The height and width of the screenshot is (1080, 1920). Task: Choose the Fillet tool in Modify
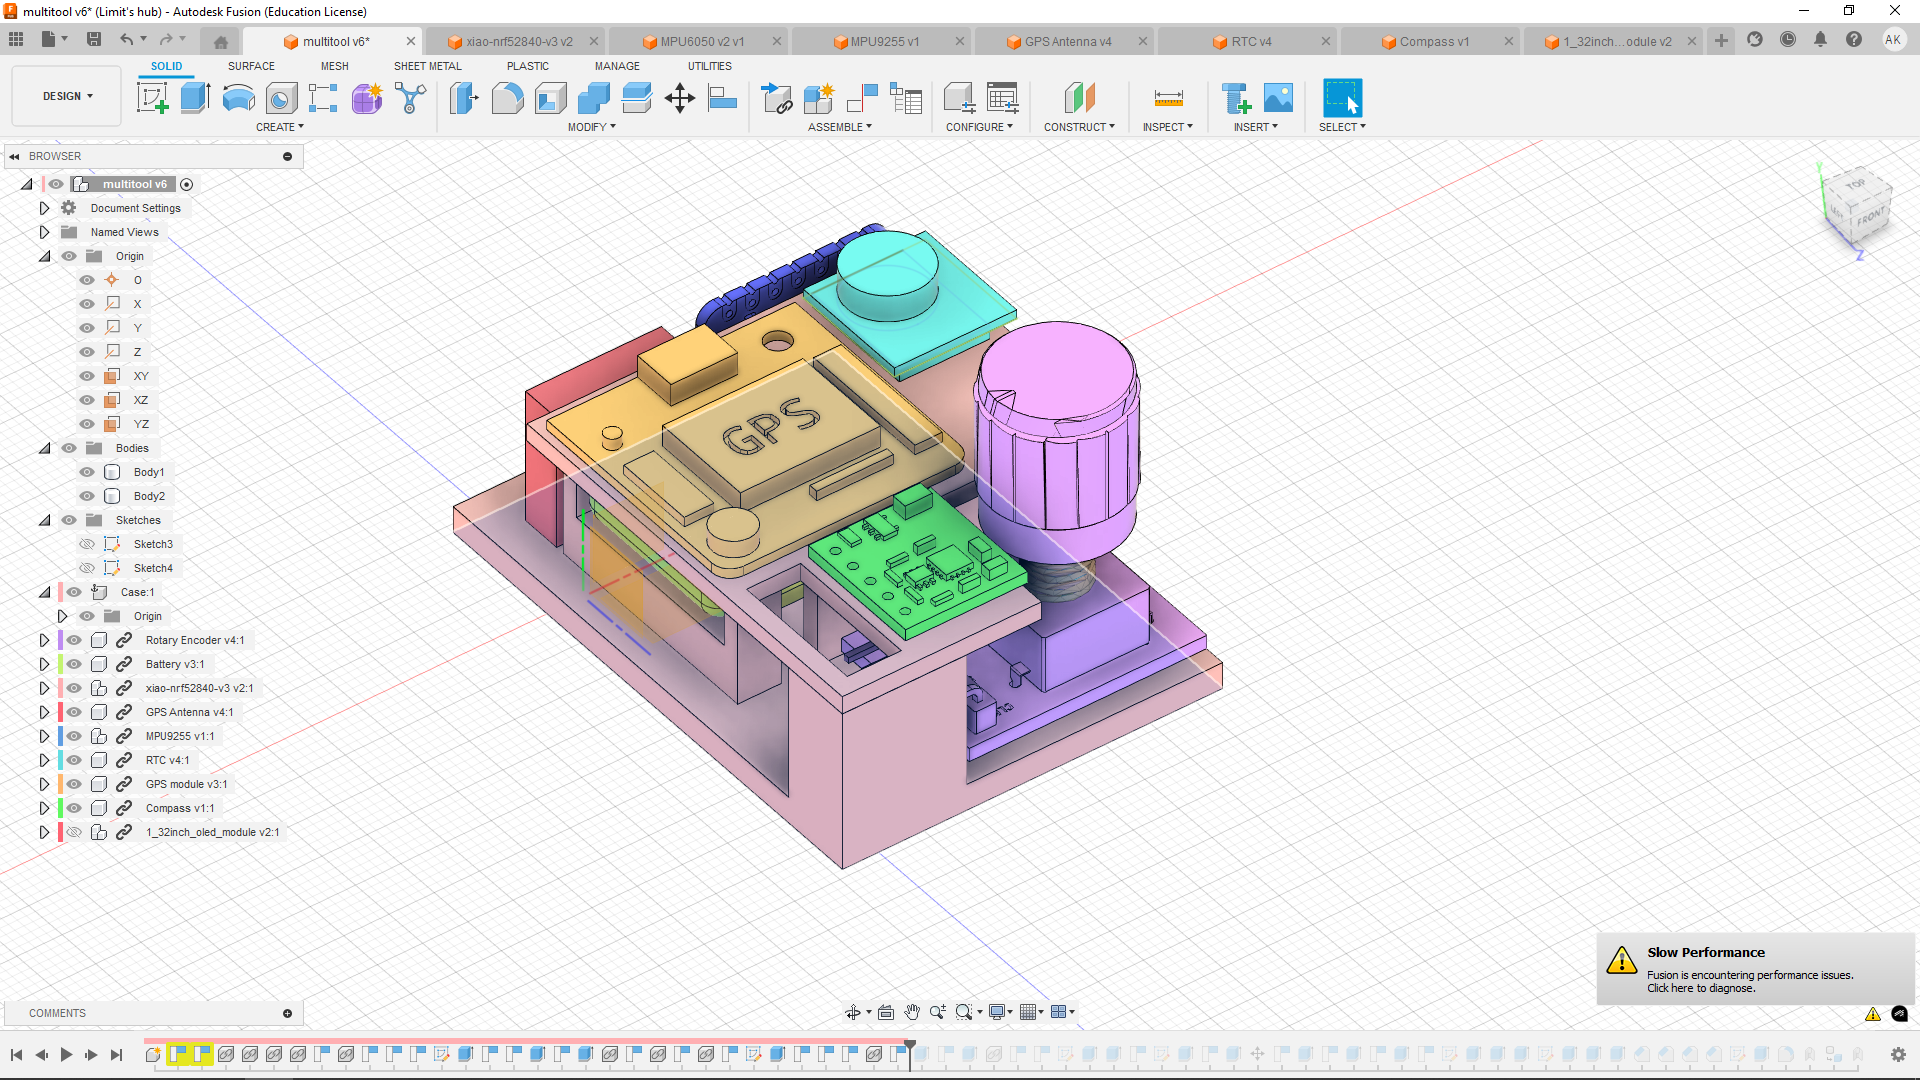point(507,98)
